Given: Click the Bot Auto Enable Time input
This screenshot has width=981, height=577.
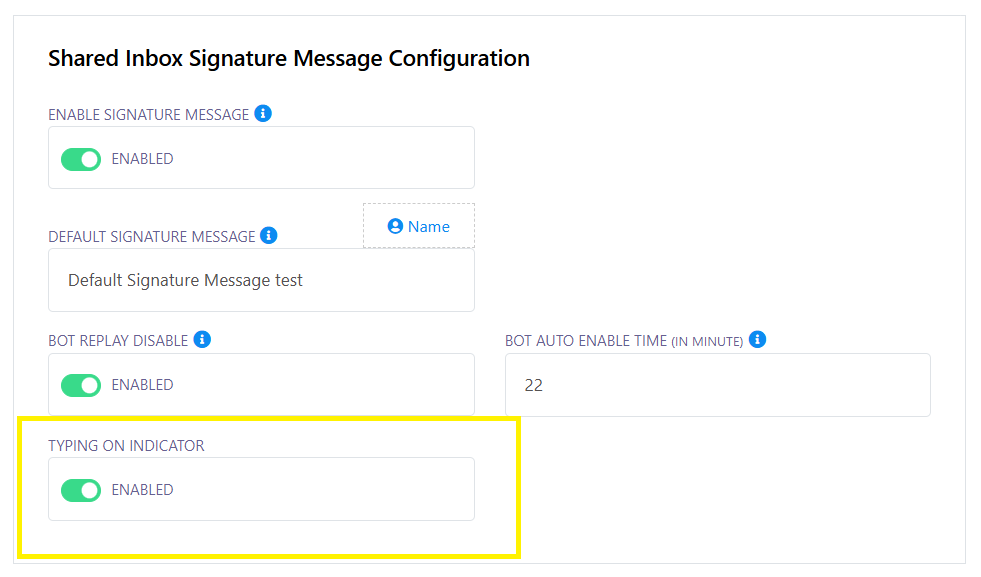Looking at the screenshot, I should (717, 385).
